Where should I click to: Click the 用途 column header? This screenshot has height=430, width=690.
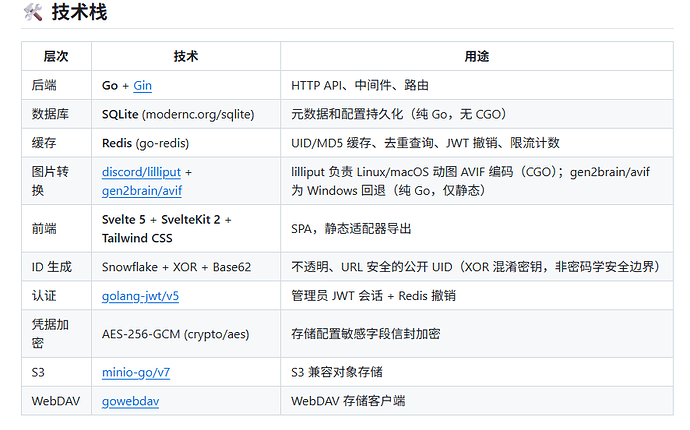tap(477, 56)
